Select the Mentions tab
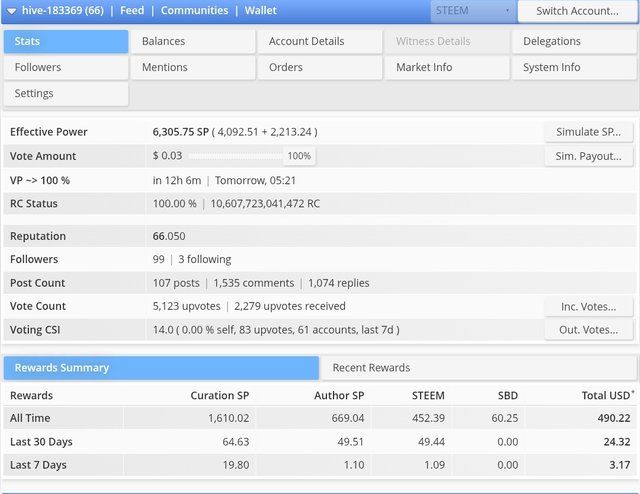Image resolution: width=640 pixels, height=494 pixels. (x=193, y=67)
